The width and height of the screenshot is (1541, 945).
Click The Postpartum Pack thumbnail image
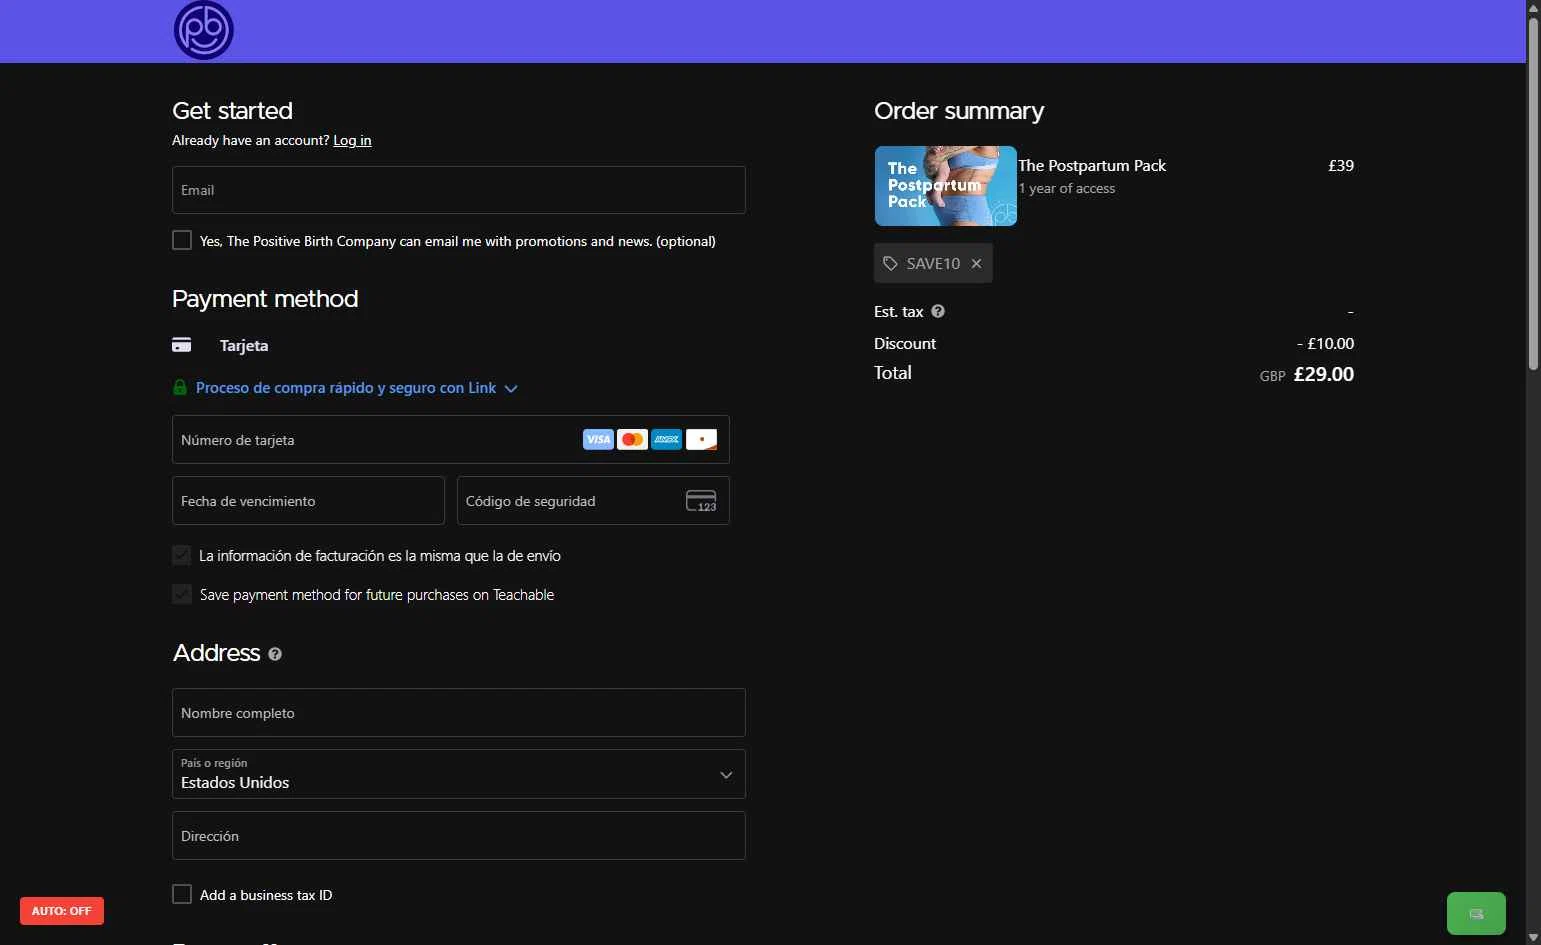(946, 186)
